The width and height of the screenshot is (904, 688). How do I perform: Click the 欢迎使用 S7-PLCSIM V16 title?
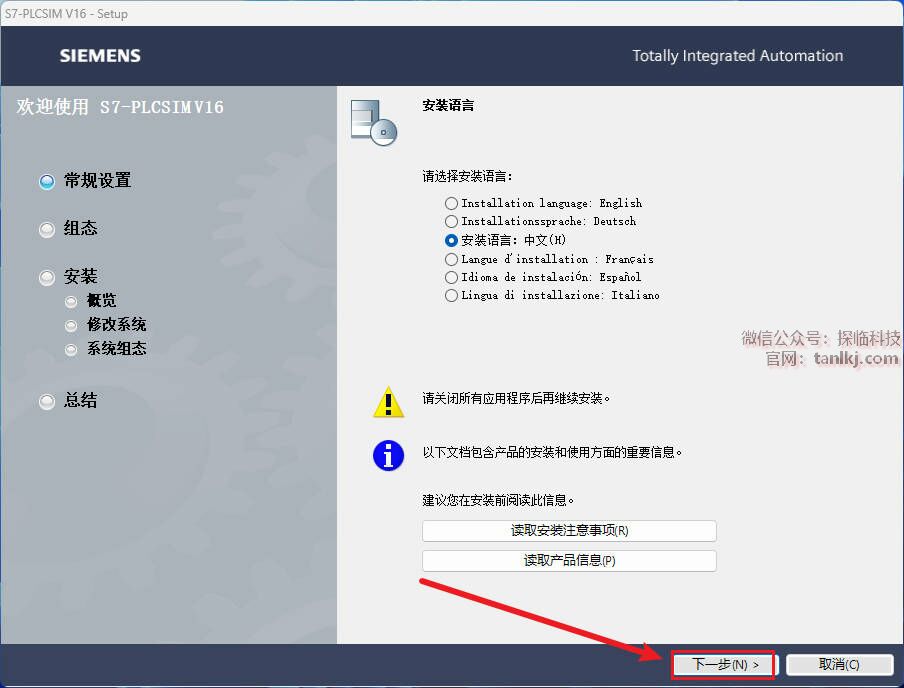(120, 107)
